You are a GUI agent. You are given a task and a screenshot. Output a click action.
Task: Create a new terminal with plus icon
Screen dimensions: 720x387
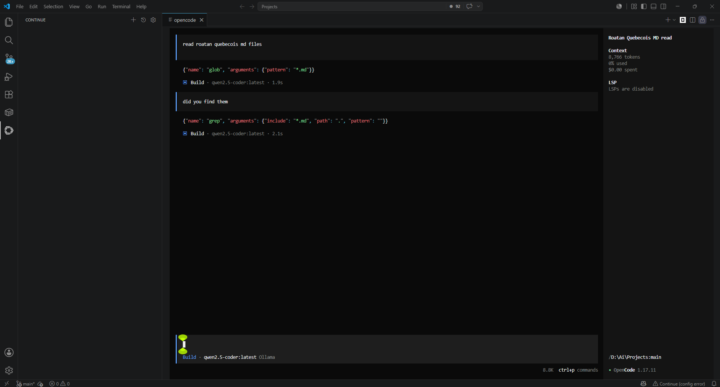(x=668, y=20)
